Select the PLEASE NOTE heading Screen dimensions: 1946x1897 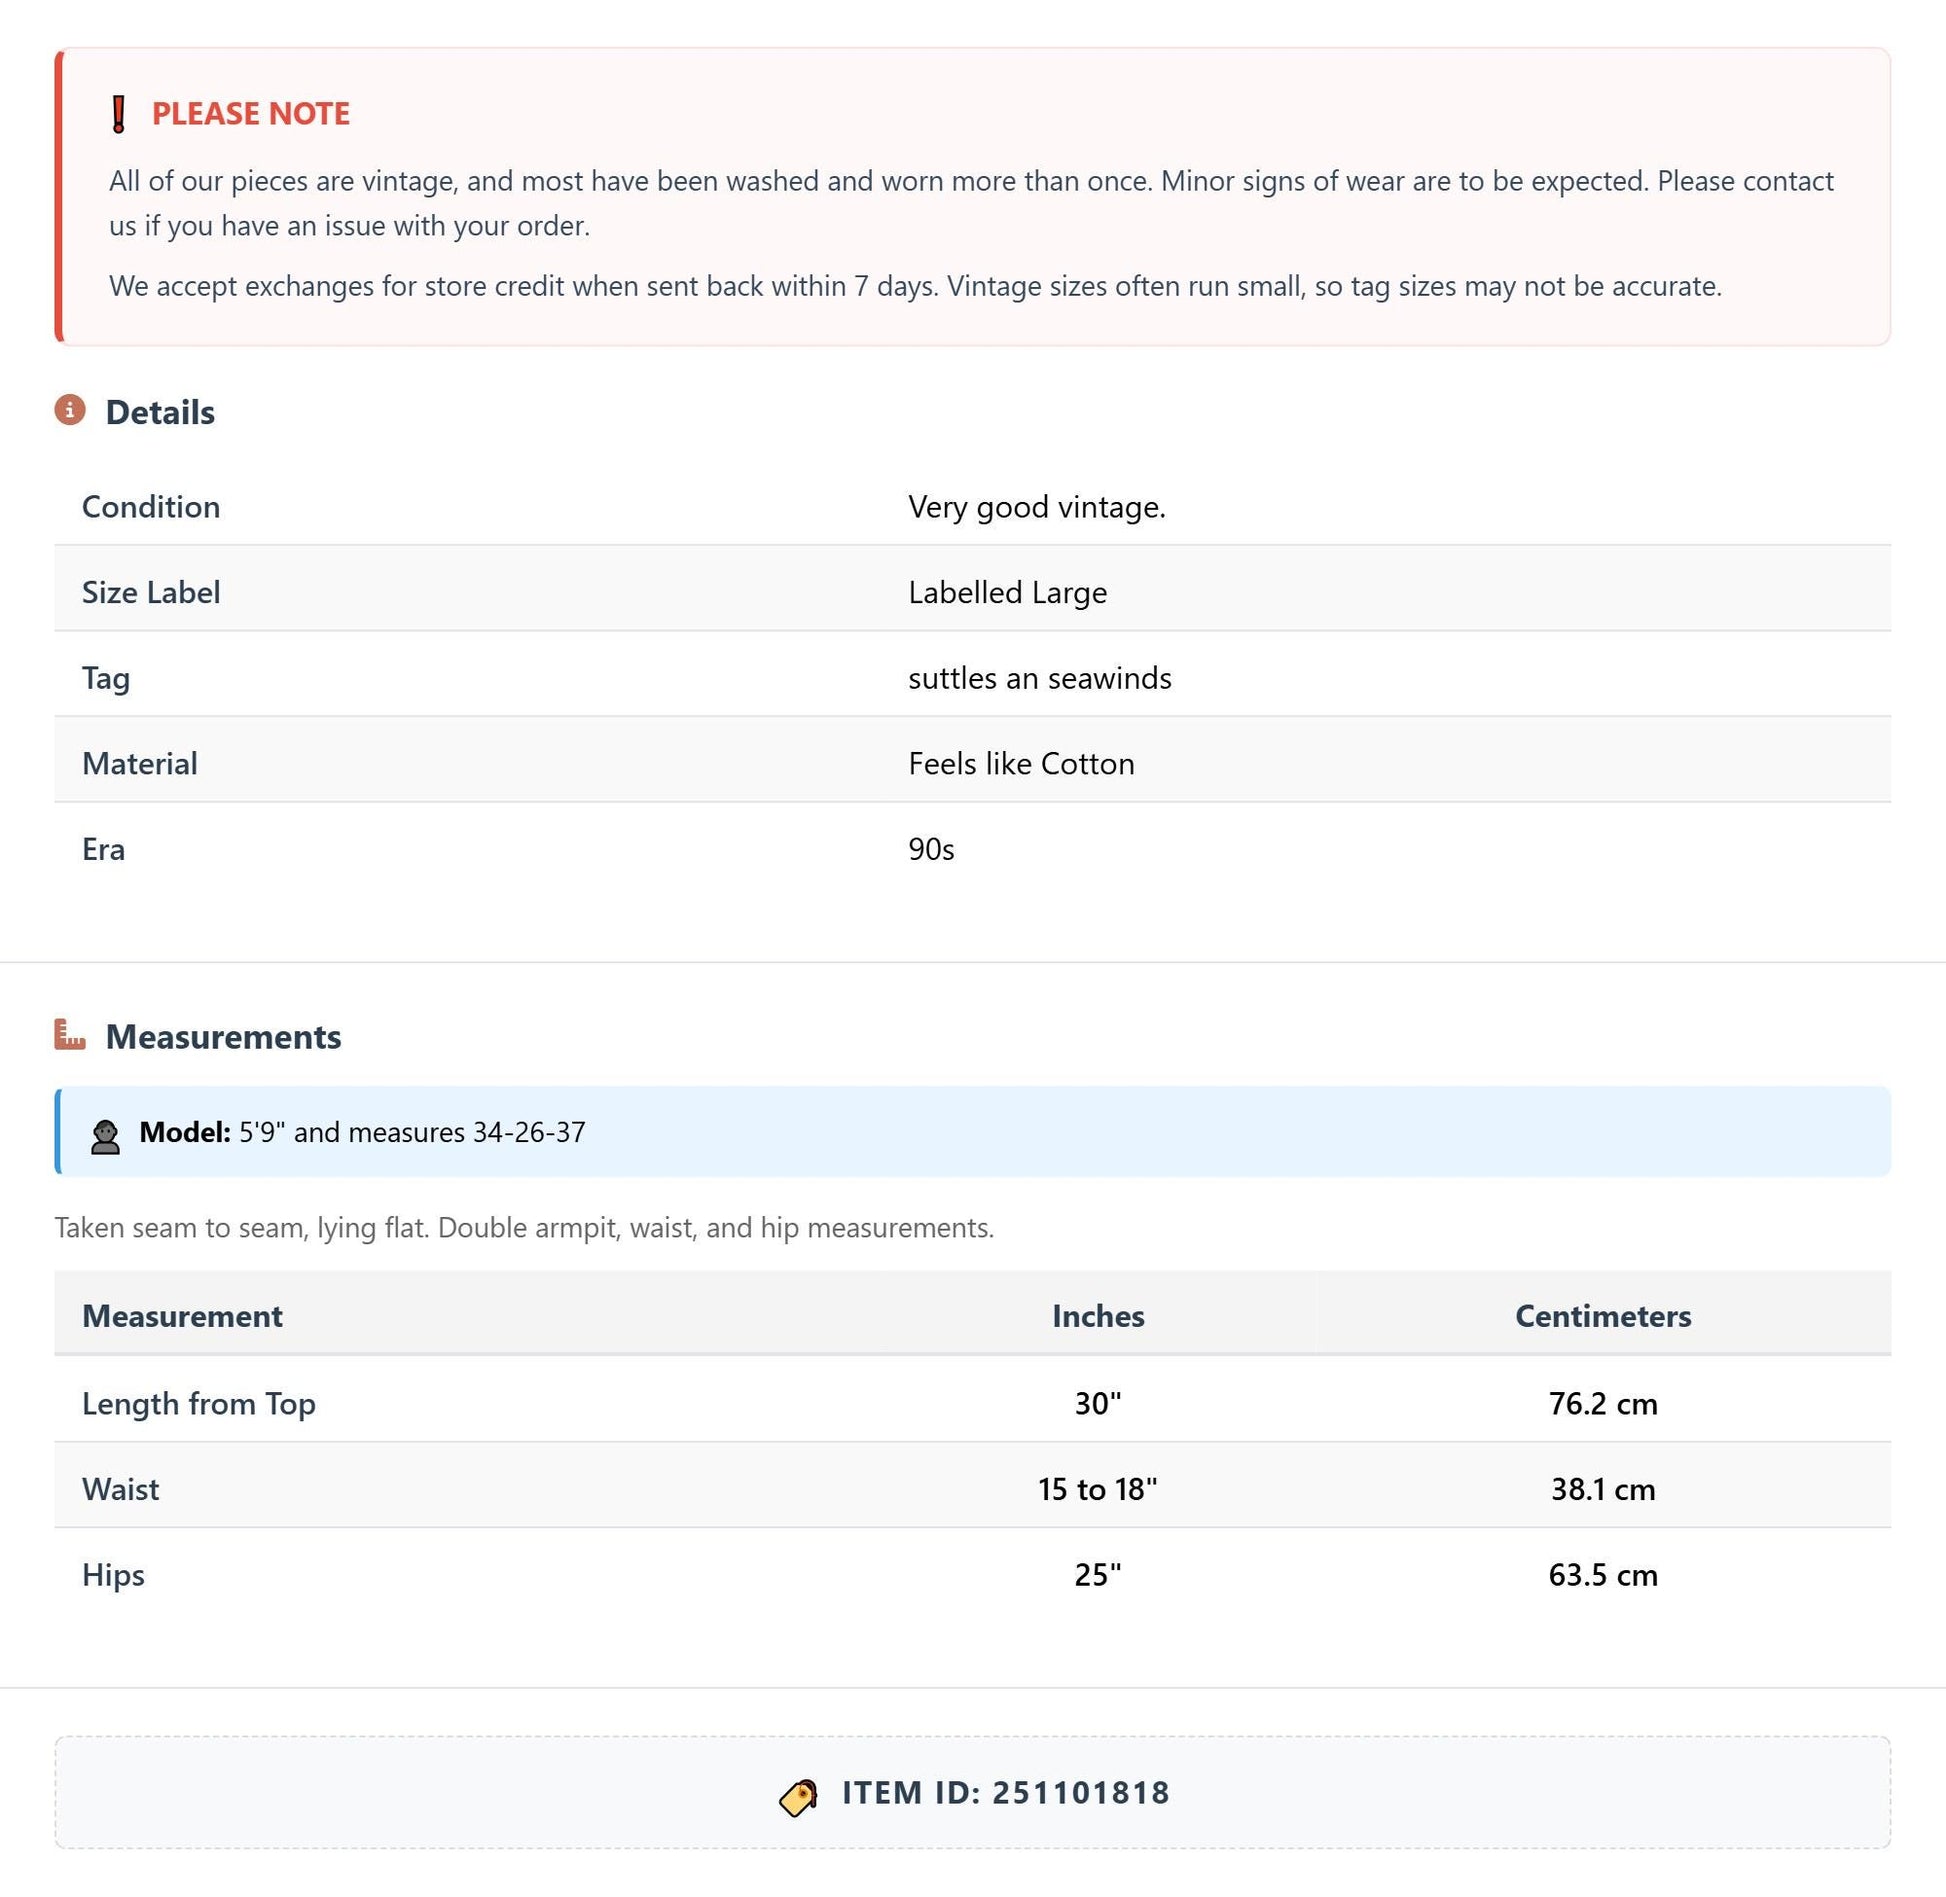click(250, 114)
